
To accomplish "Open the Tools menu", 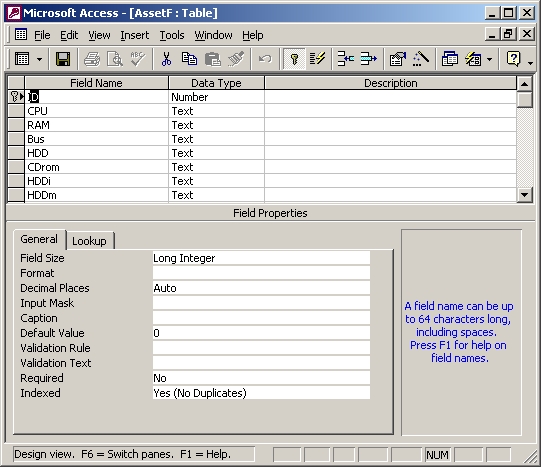I will point(172,35).
